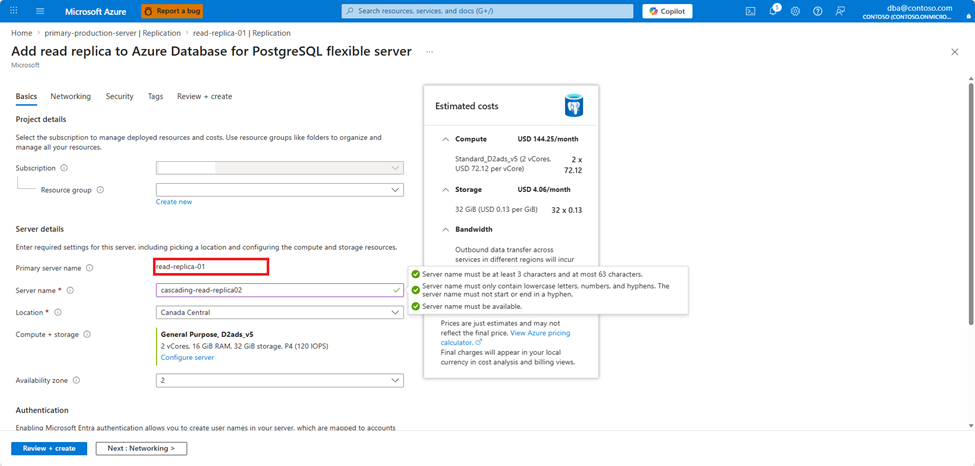Open the help question mark icon

coord(818,11)
